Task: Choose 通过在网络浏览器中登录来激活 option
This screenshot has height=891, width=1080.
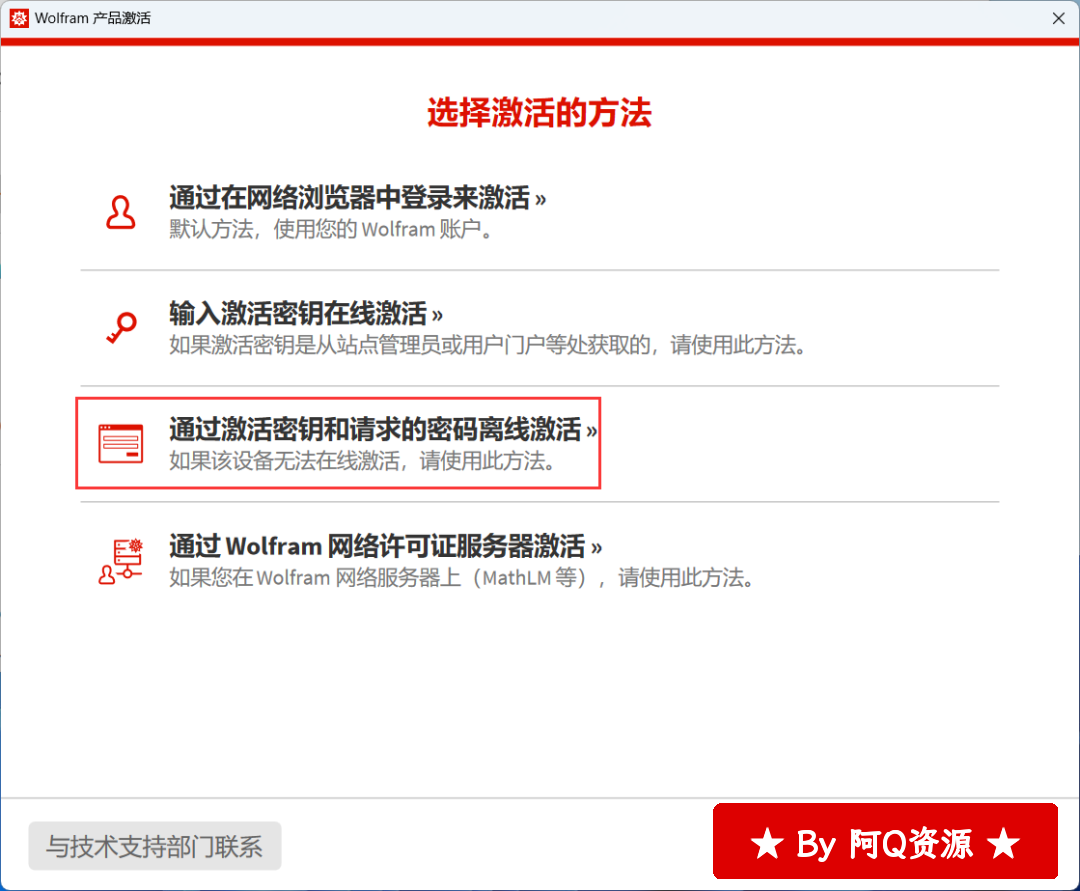Action: 357,198
